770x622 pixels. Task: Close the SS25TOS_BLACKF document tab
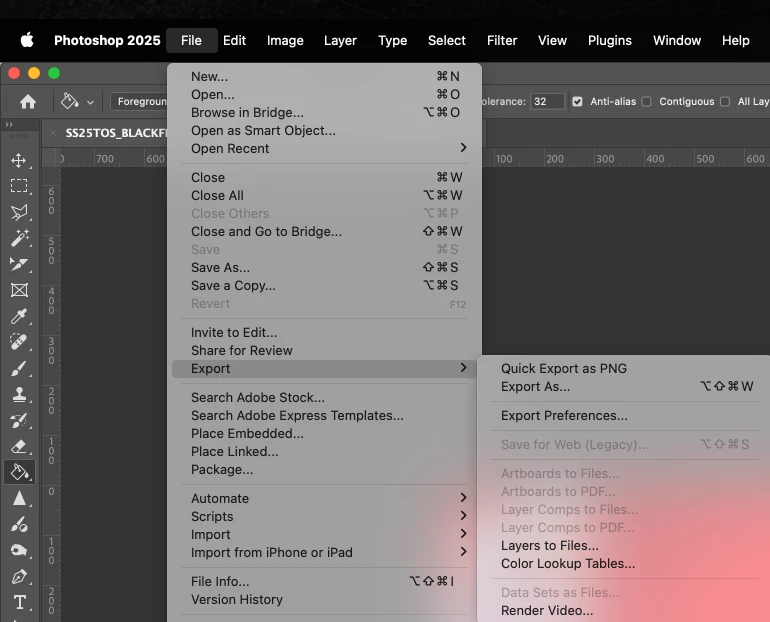(x=53, y=133)
